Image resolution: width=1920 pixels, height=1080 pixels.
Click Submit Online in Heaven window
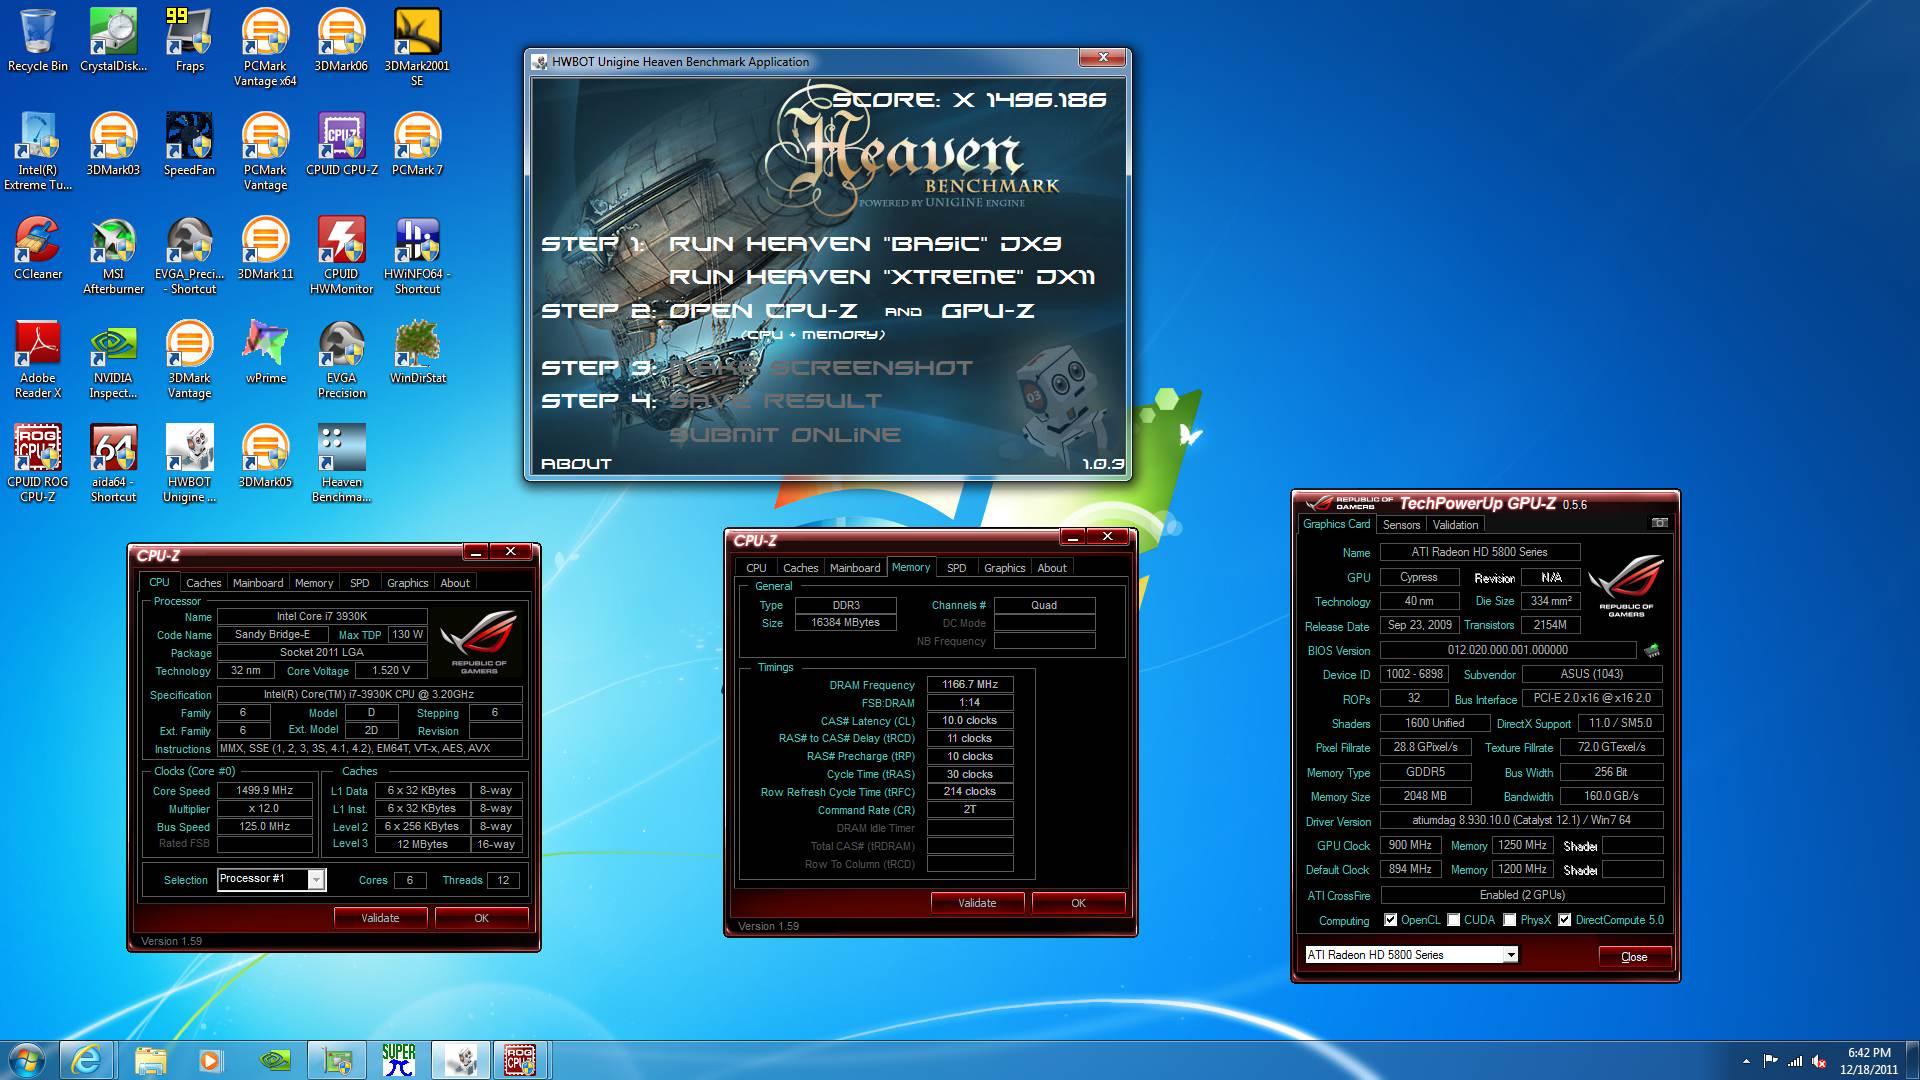coord(785,435)
